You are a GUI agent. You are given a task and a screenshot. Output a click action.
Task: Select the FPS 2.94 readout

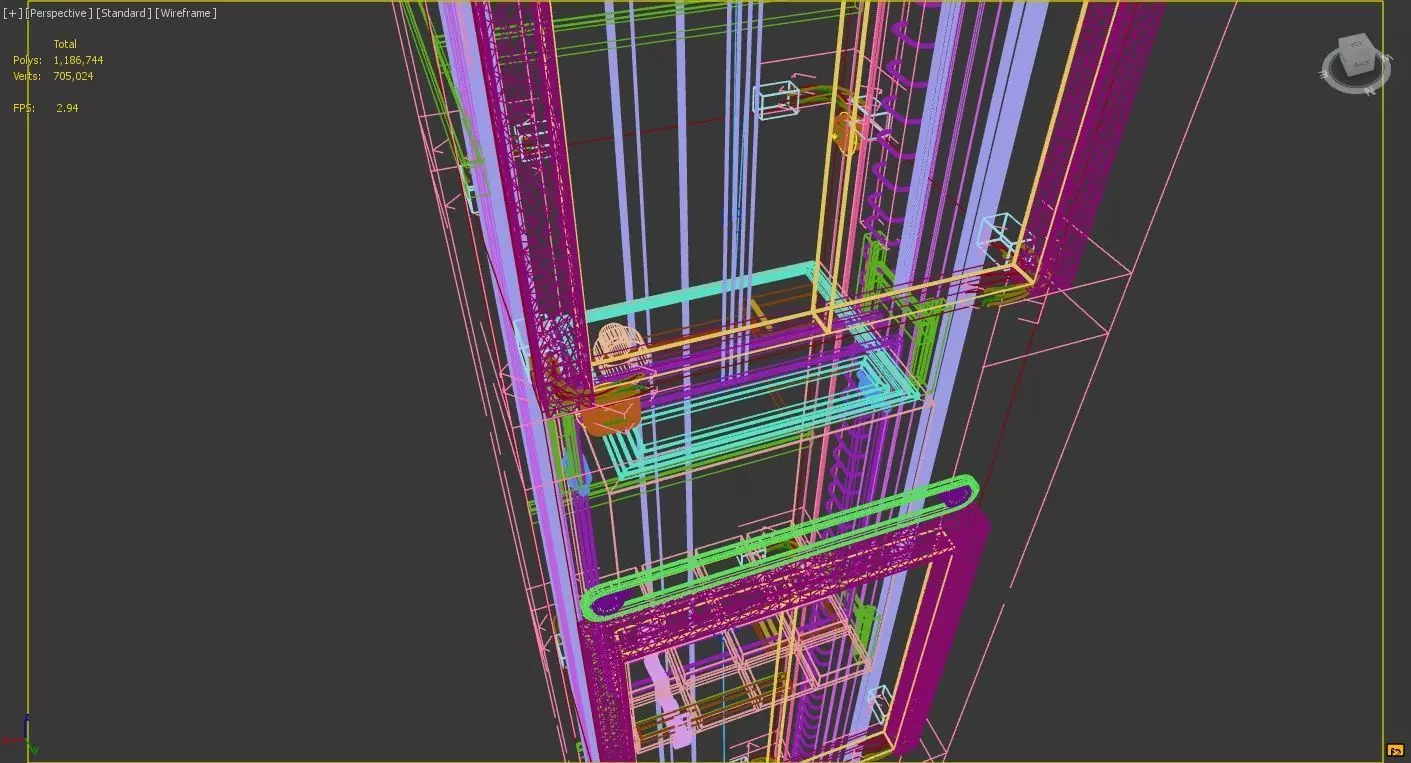pyautogui.click(x=45, y=107)
